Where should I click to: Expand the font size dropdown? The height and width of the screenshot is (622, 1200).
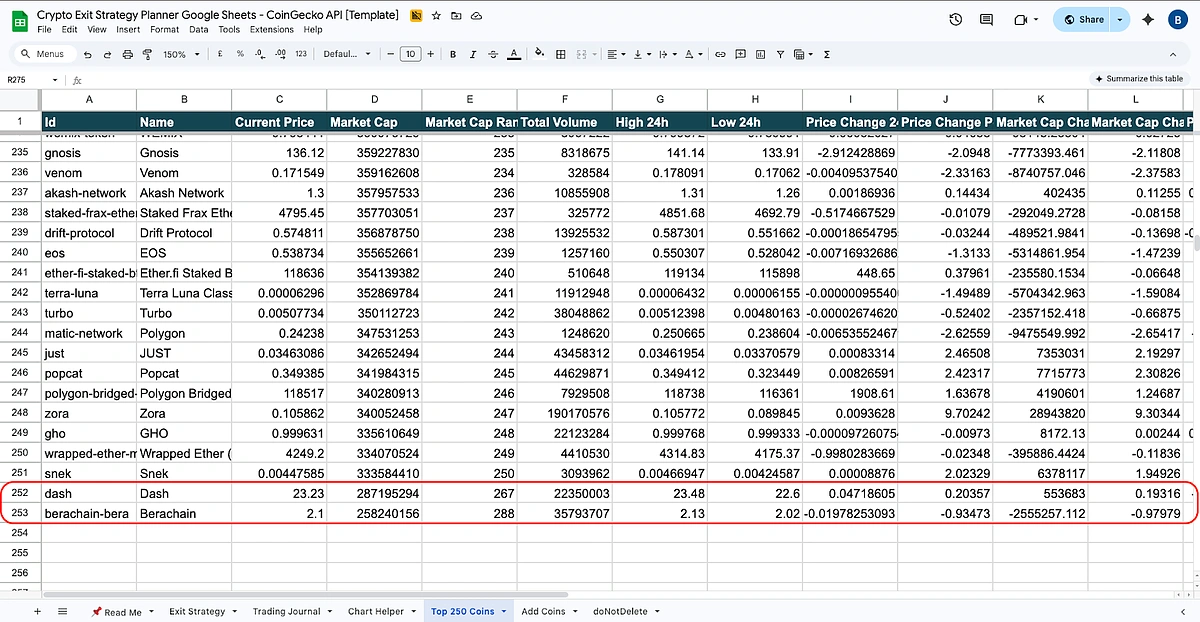(x=411, y=54)
